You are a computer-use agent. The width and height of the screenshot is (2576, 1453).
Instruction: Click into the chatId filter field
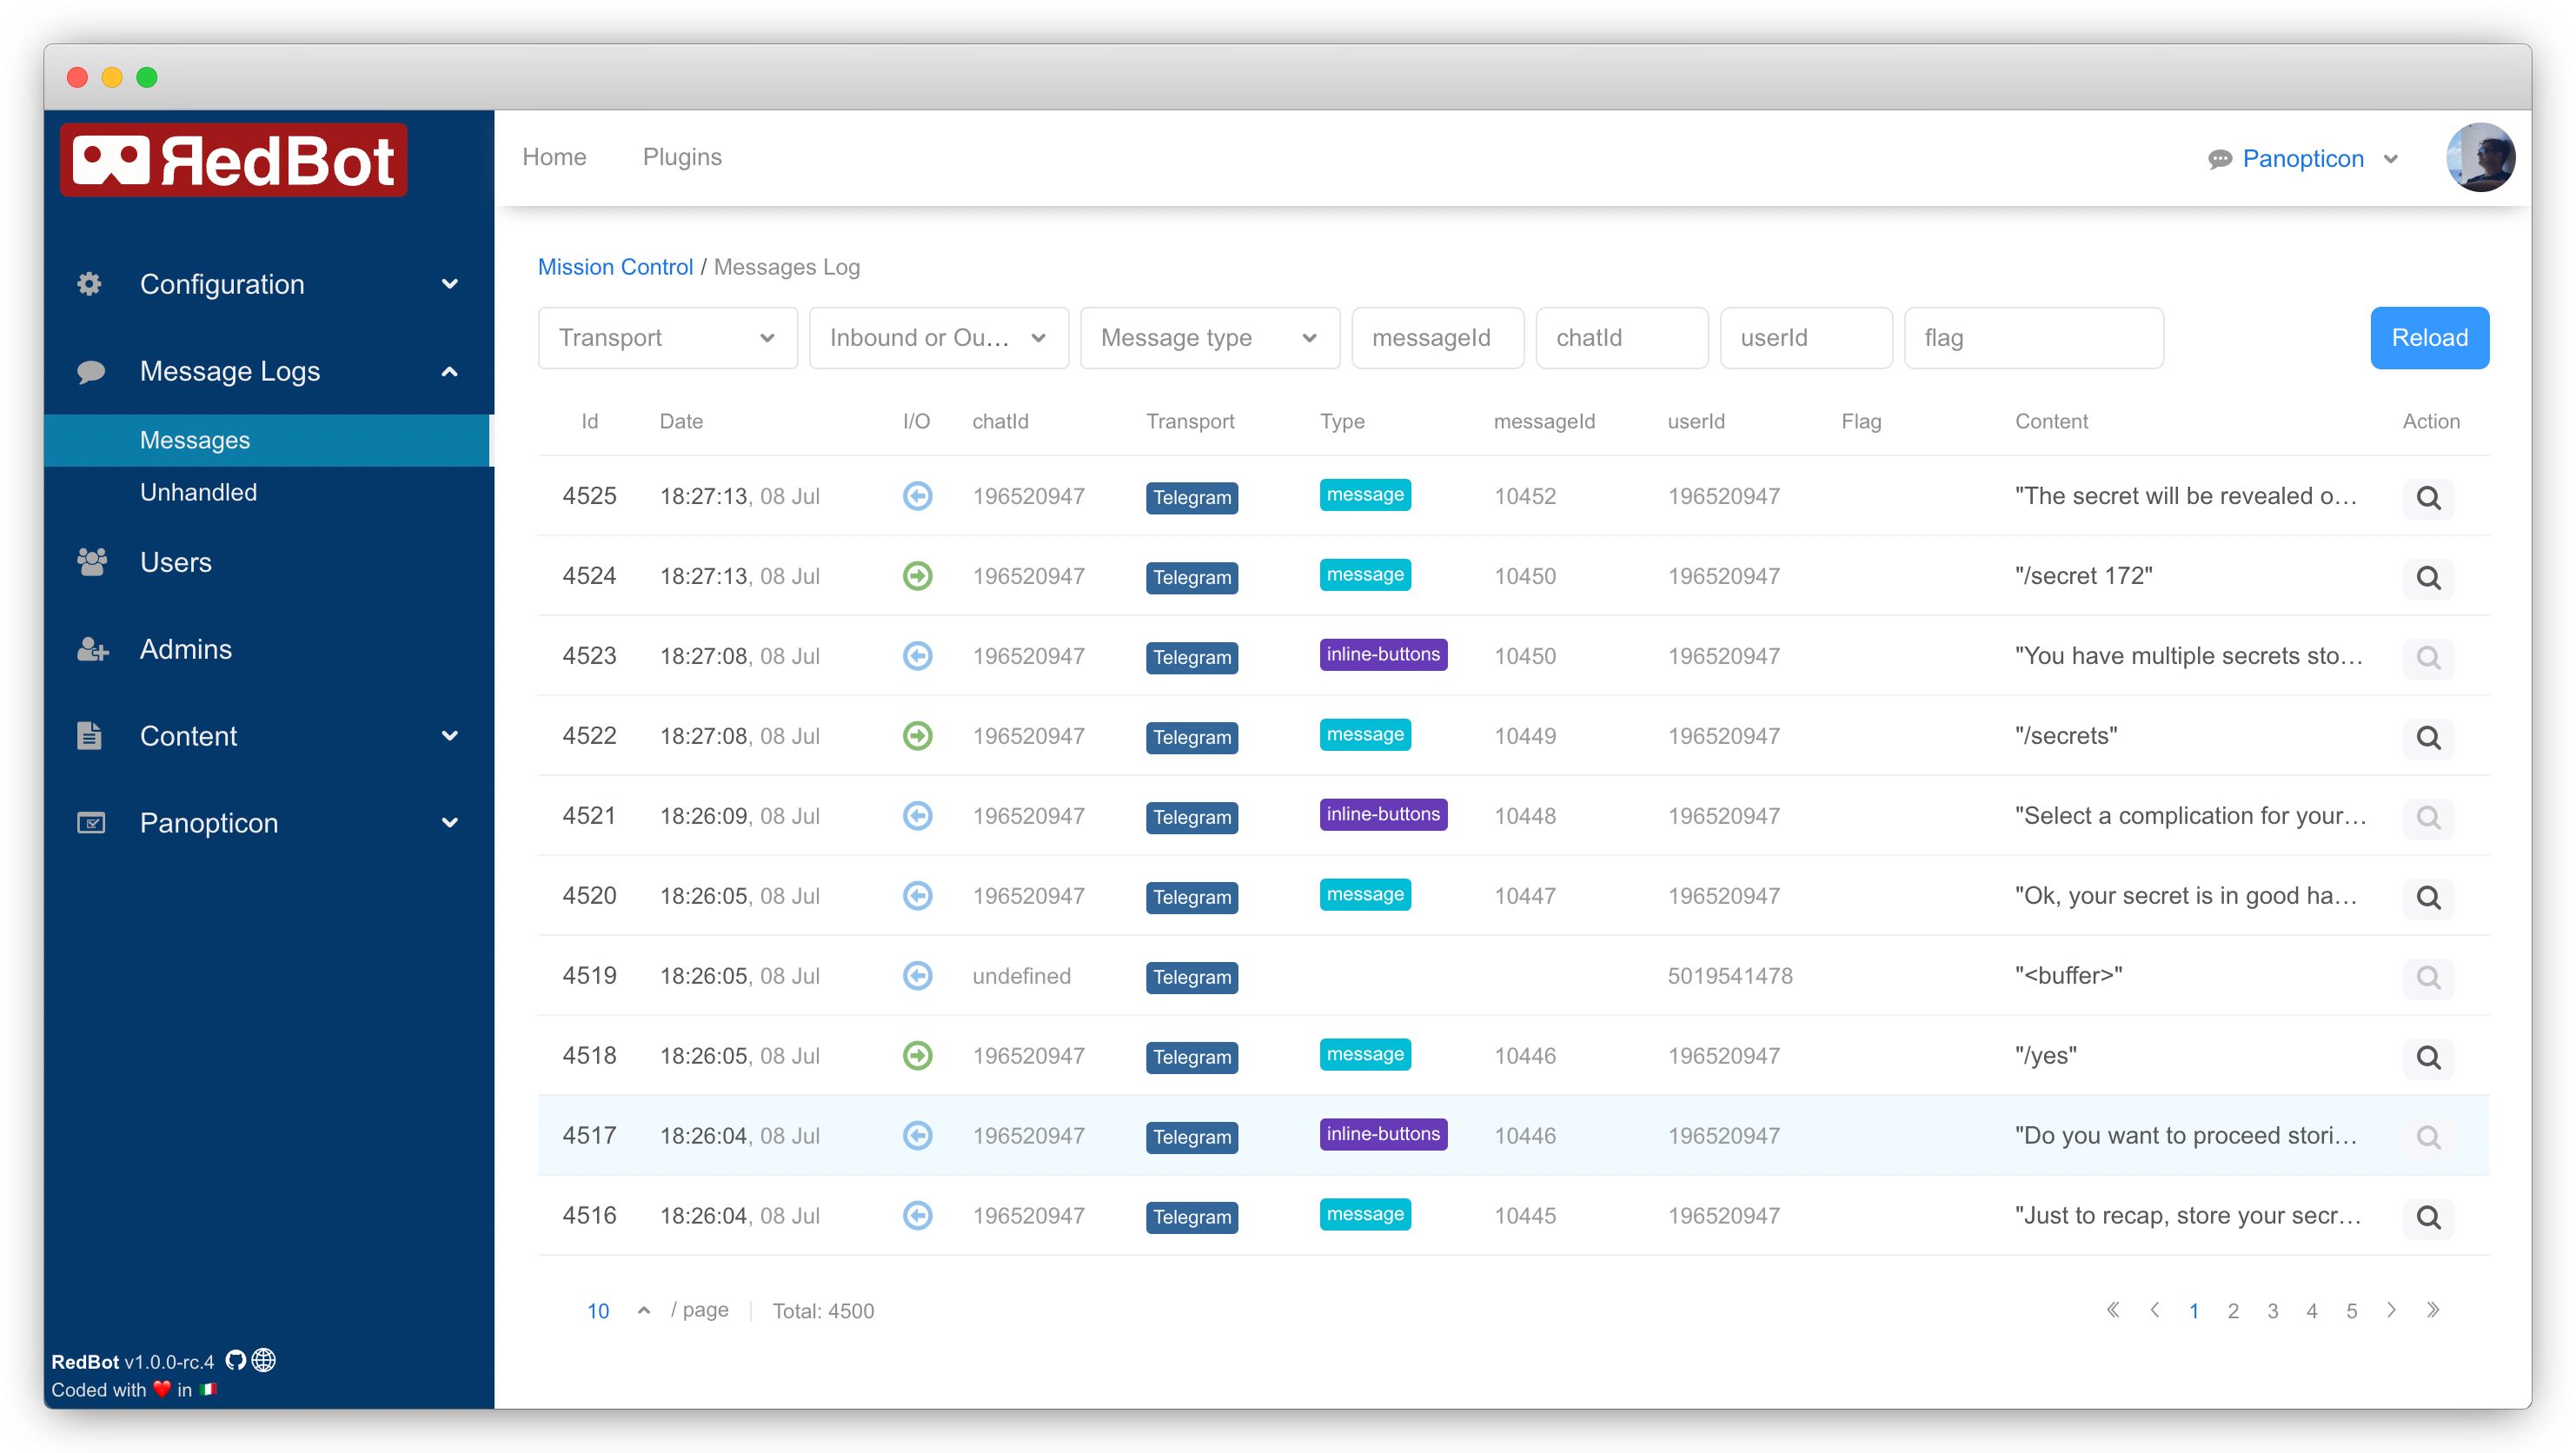pyautogui.click(x=1621, y=338)
